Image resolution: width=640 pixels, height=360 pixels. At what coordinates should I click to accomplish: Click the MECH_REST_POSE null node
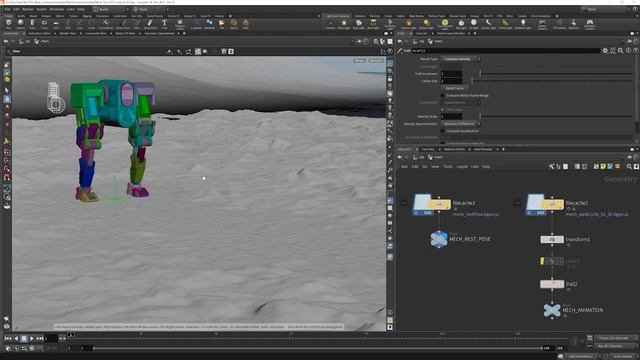pyautogui.click(x=439, y=239)
